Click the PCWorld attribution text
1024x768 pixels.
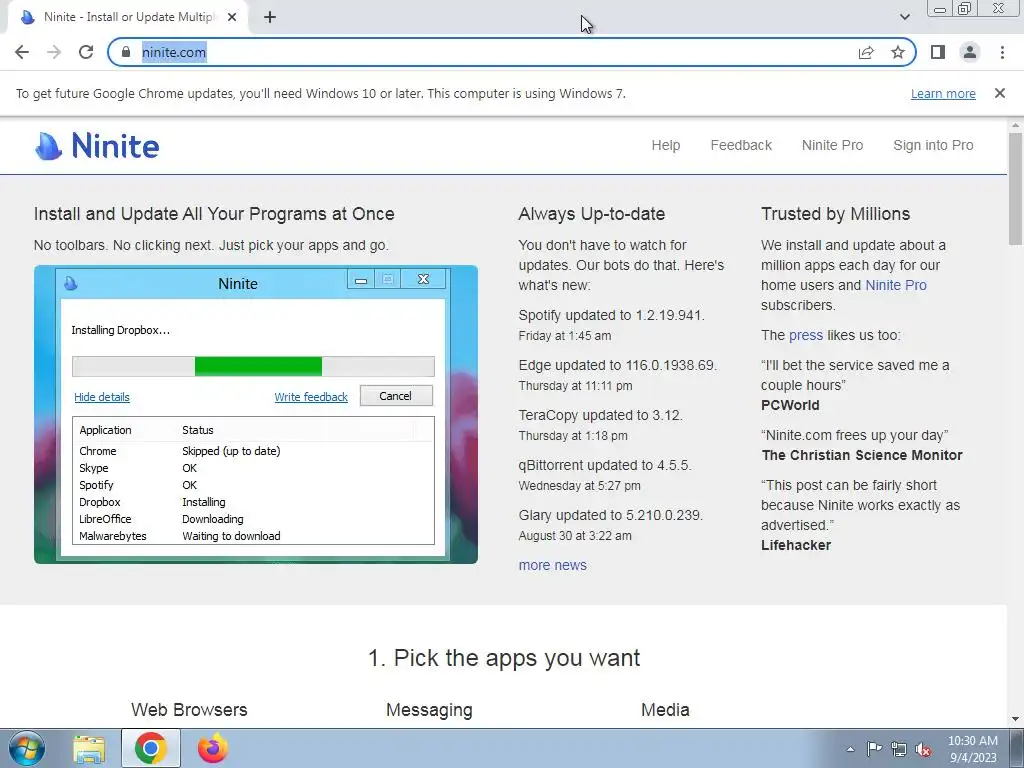pos(790,405)
